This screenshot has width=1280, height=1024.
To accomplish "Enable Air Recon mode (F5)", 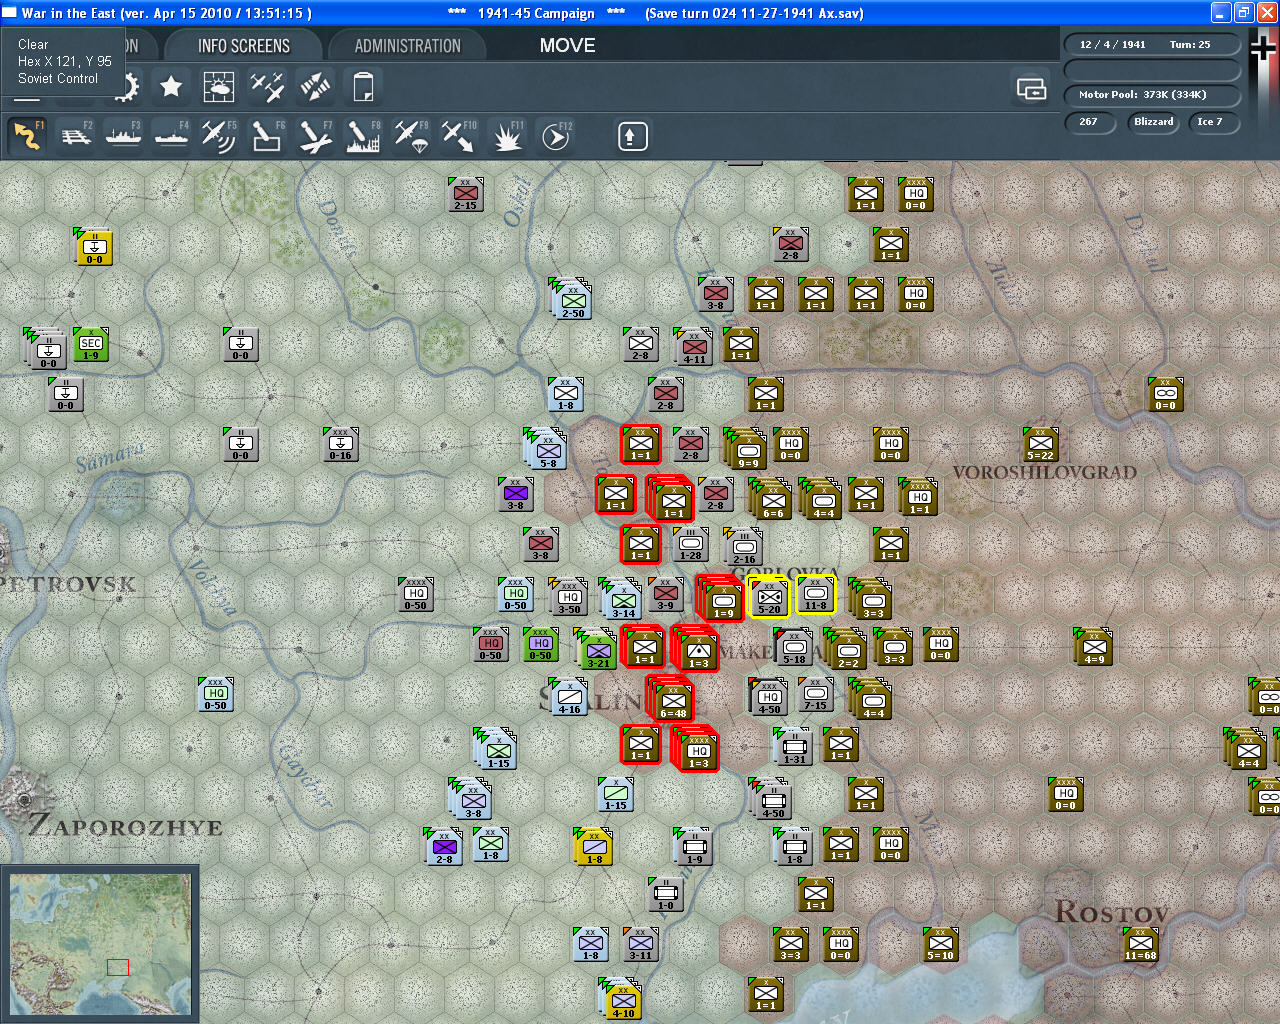I will 219,136.
